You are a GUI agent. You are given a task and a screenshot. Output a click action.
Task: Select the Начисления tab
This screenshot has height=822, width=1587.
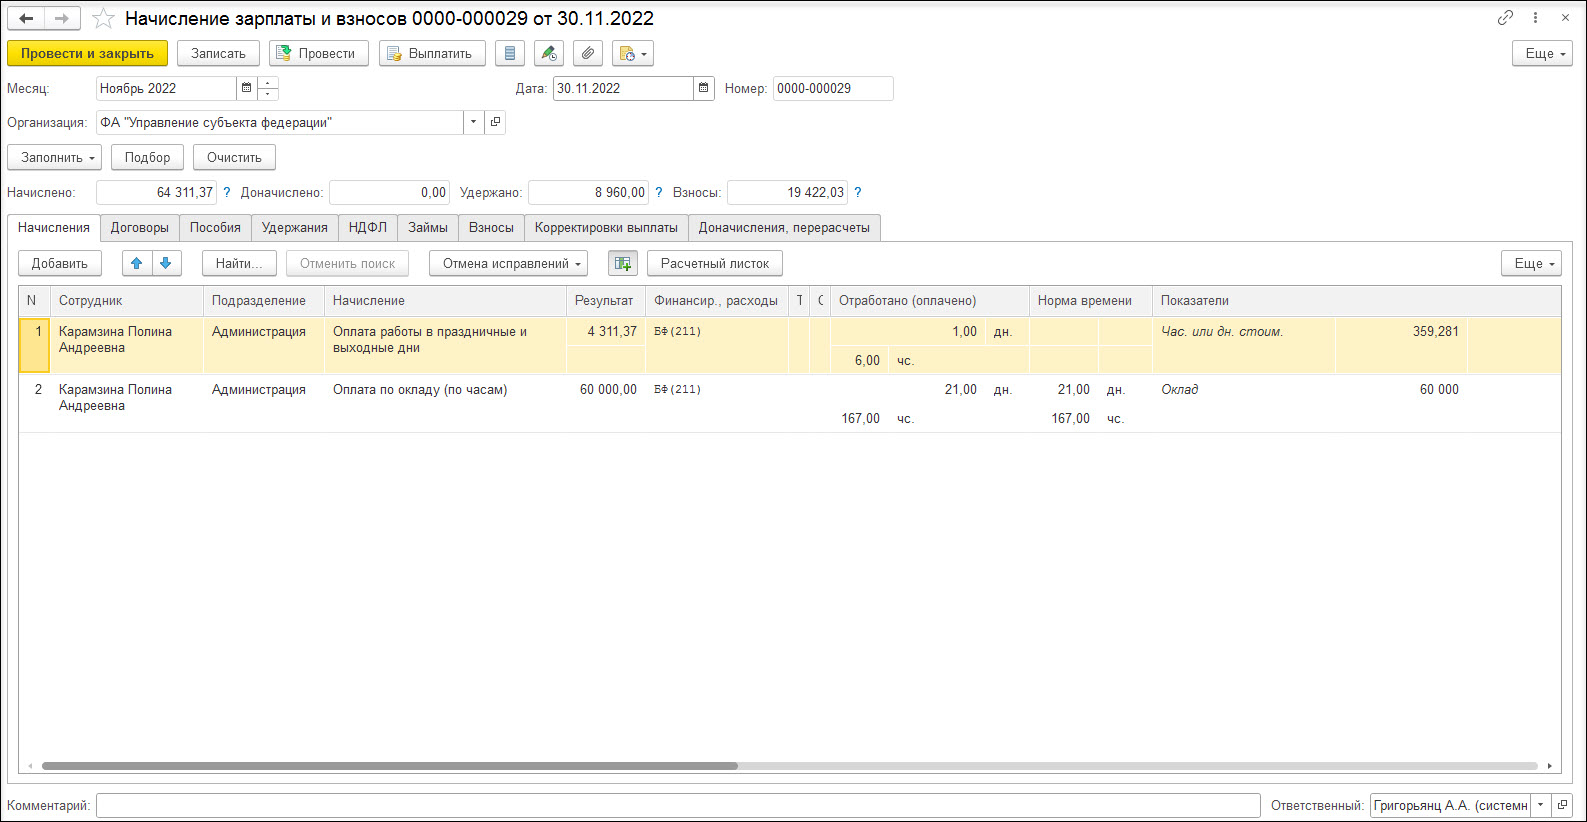click(x=54, y=228)
